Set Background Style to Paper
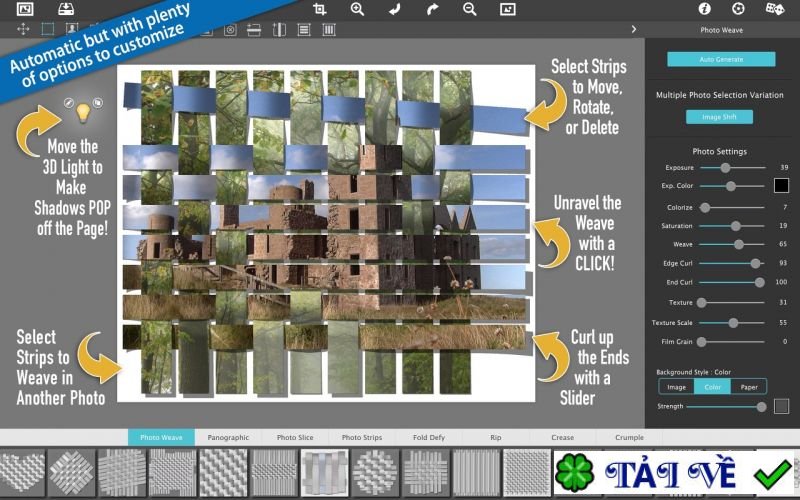 pos(748,387)
